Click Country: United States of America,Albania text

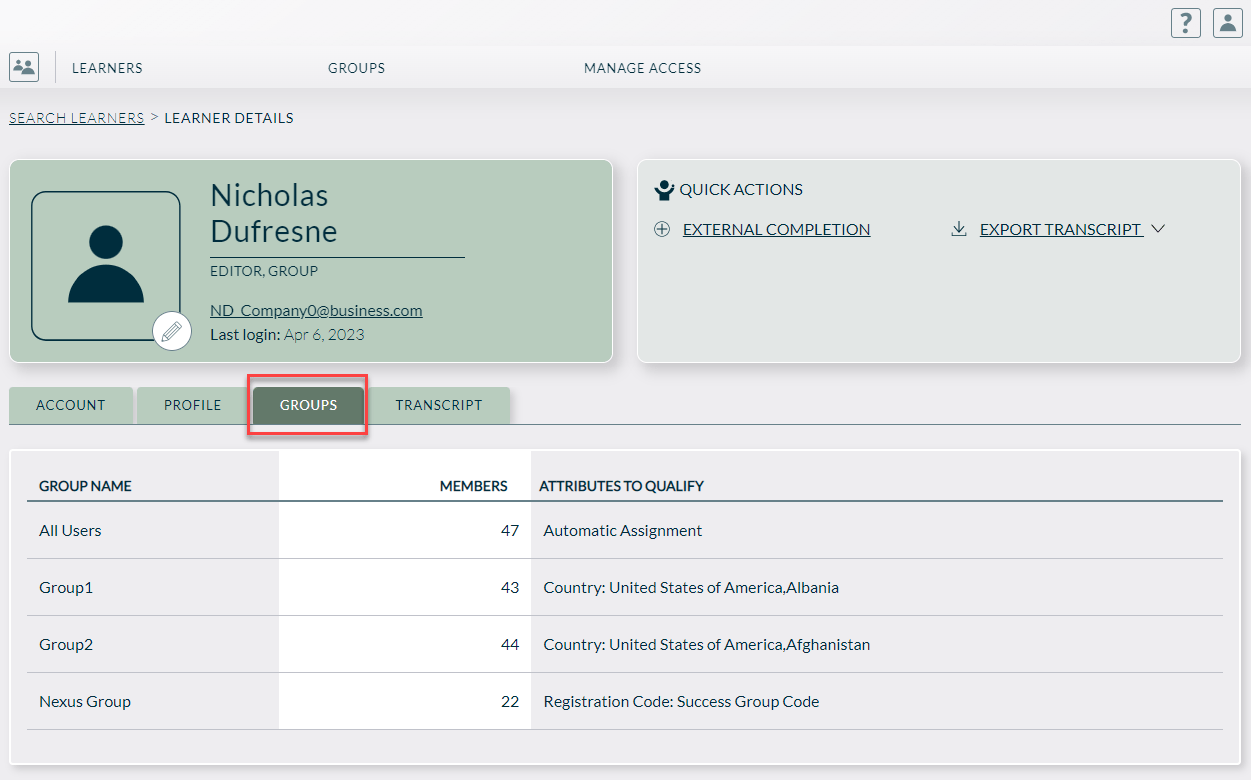[691, 587]
